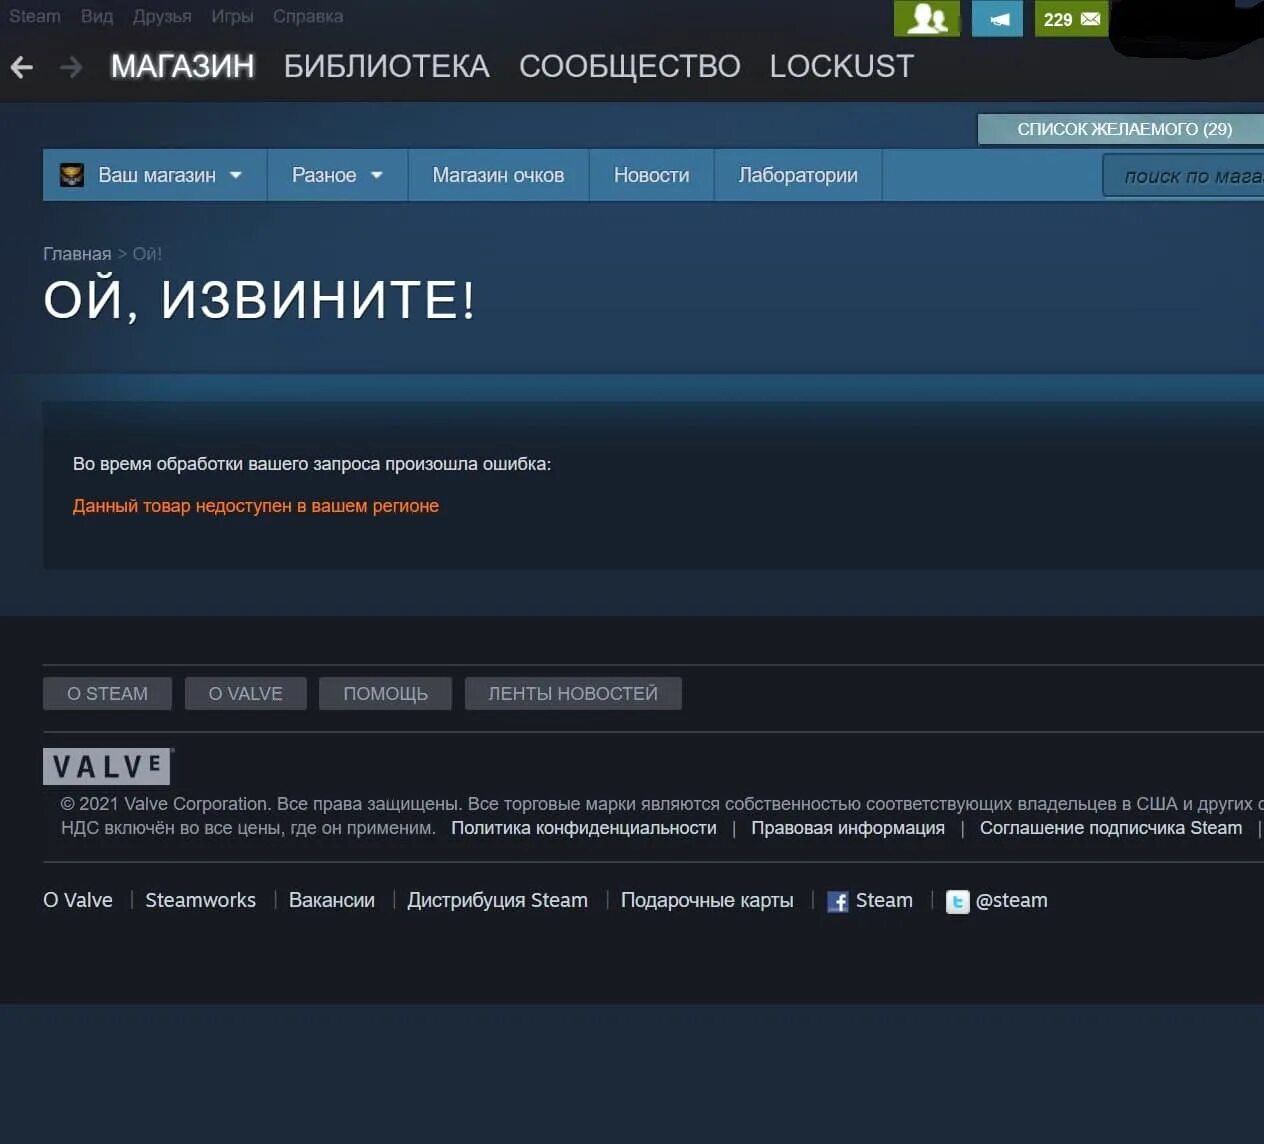Image resolution: width=1264 pixels, height=1144 pixels.
Task: Click the О STEAM footer button
Action: pos(107,693)
